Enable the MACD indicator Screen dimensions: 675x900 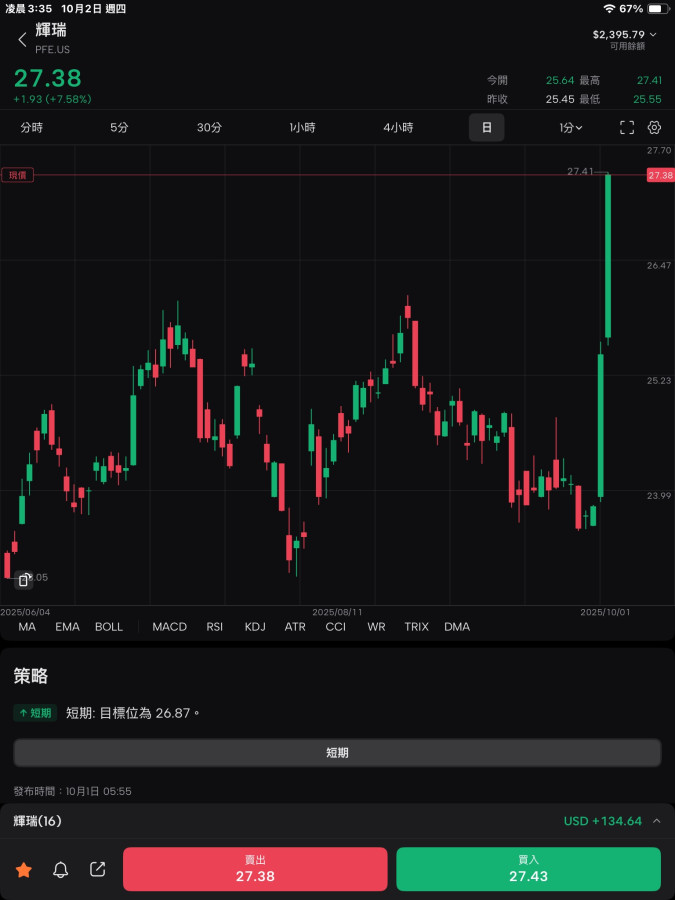[169, 627]
